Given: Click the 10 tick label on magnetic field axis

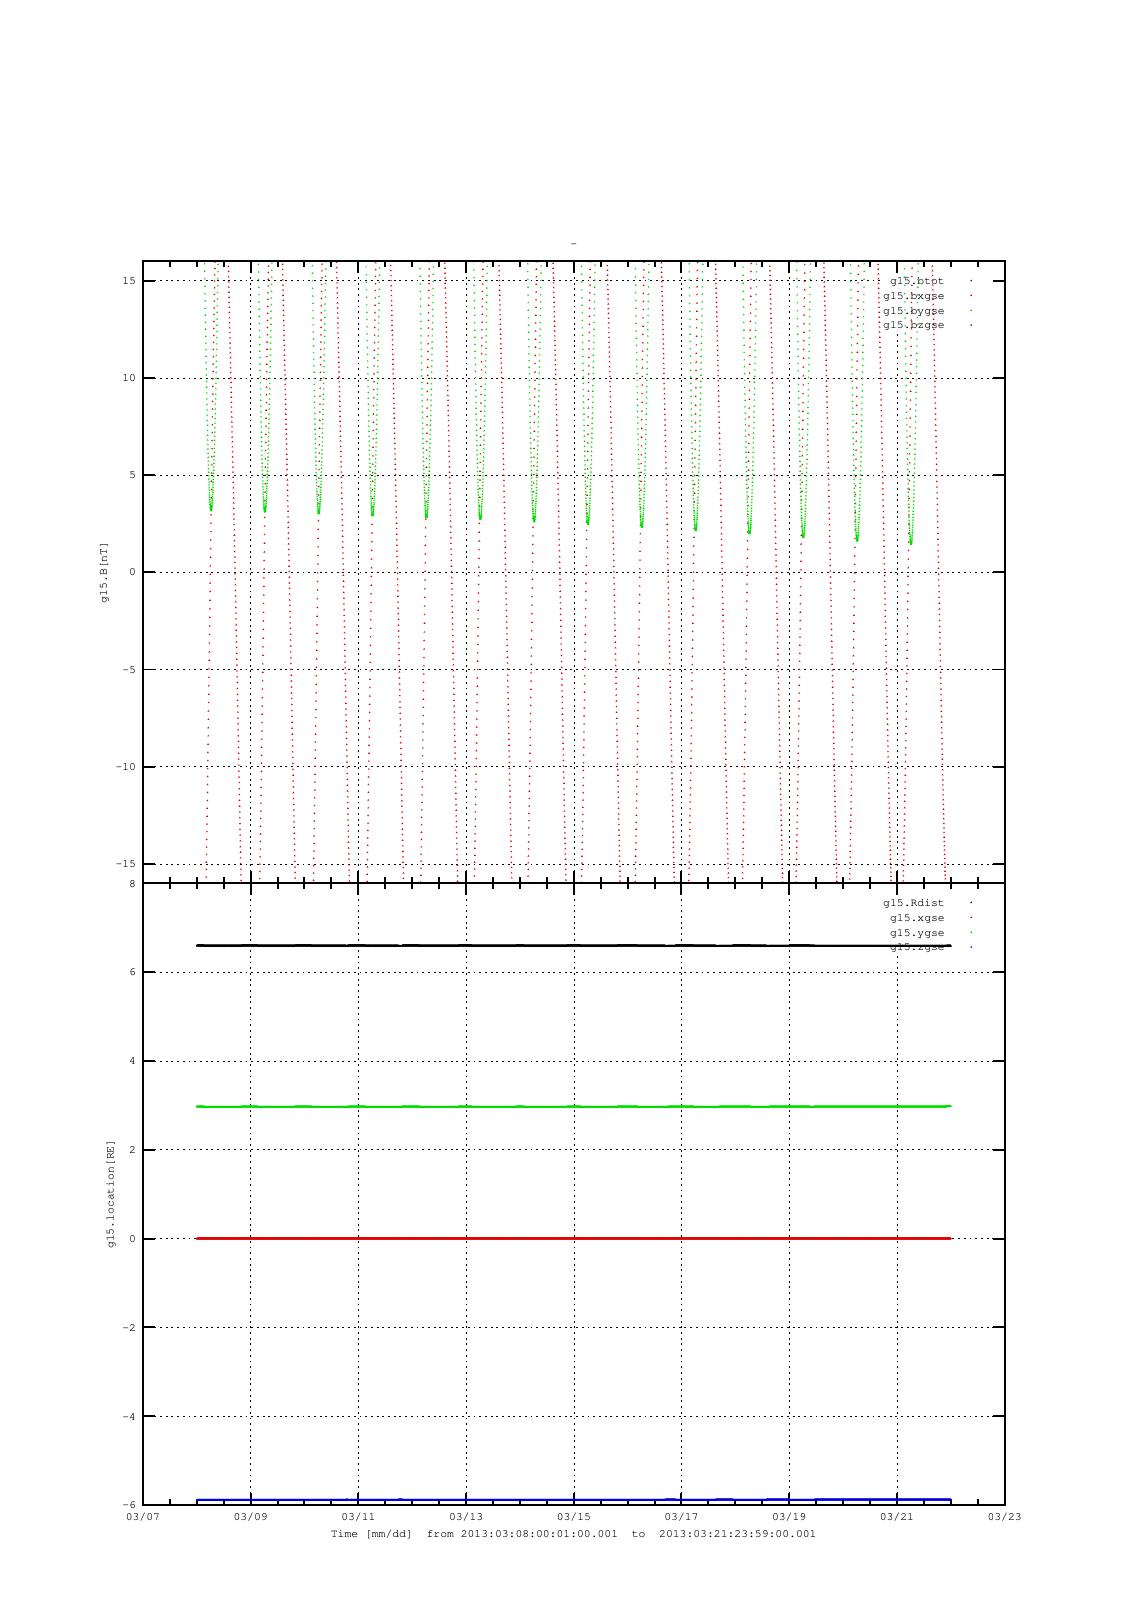Looking at the screenshot, I should click(x=130, y=378).
